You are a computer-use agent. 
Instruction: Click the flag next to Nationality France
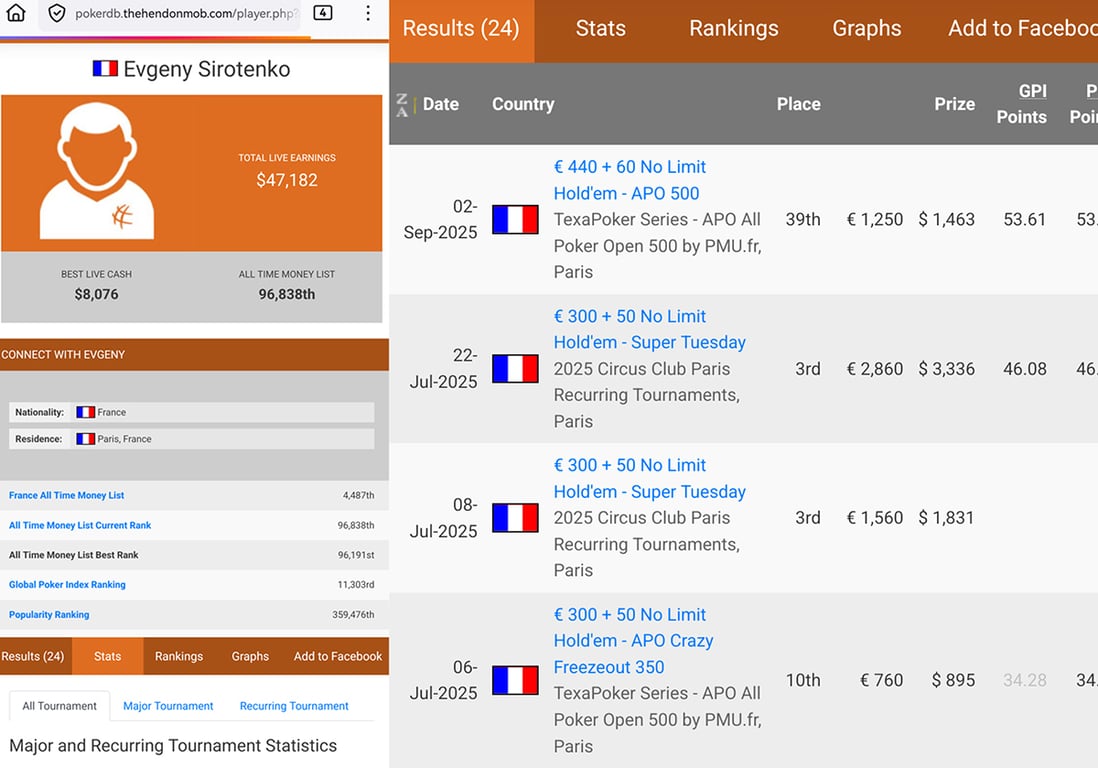click(85, 412)
